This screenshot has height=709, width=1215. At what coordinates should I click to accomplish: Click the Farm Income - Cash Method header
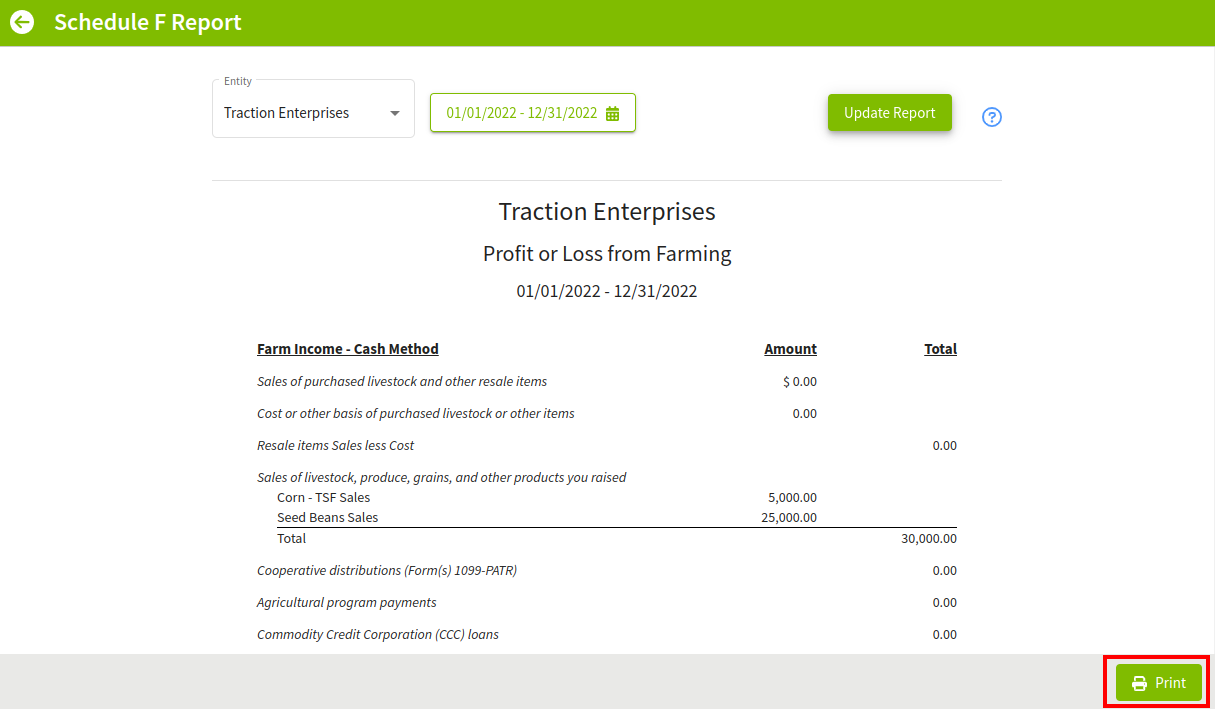[348, 349]
